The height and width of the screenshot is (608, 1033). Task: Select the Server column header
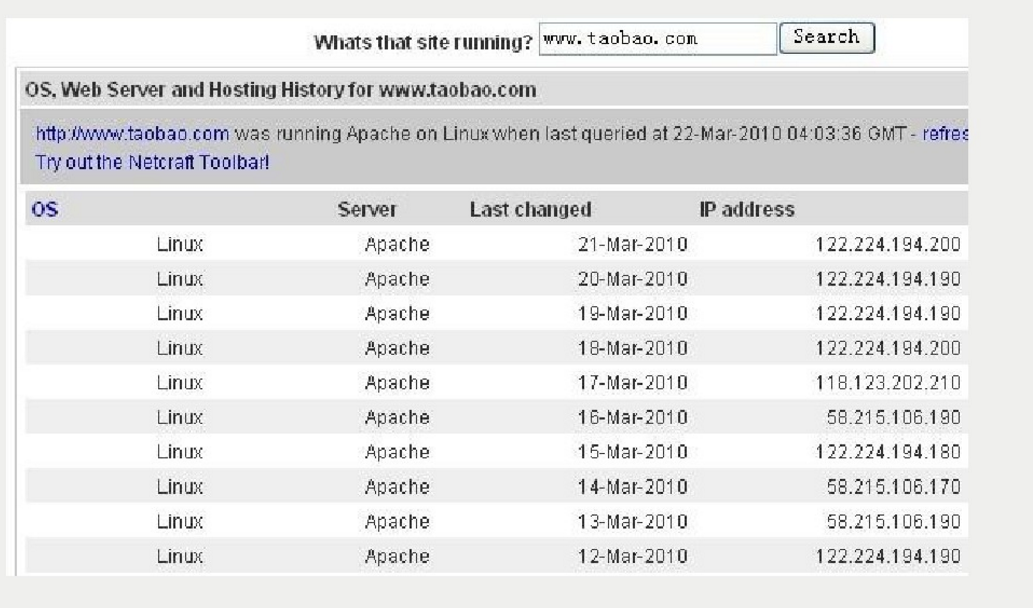367,209
